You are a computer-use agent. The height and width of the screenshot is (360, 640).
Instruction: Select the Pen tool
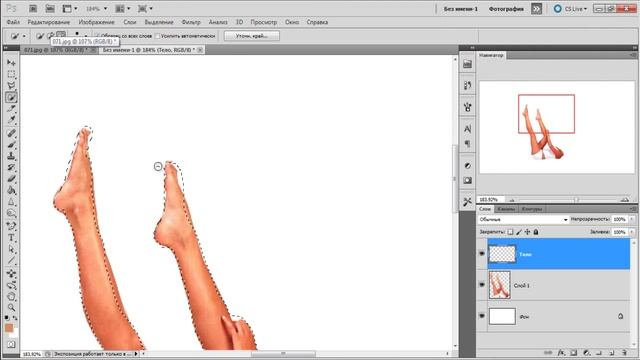11,226
